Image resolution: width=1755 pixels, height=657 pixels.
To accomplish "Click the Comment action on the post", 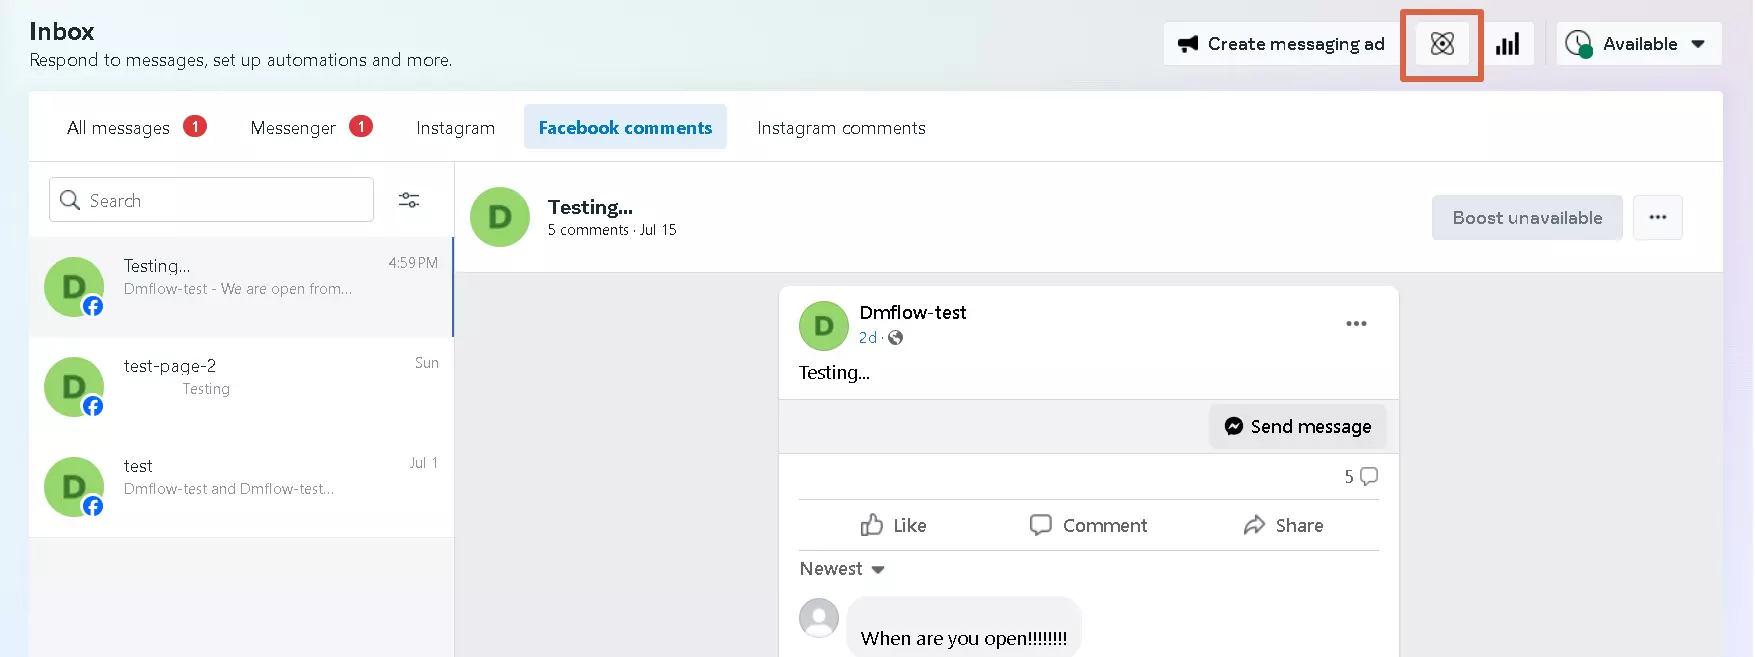I will click(x=1088, y=525).
